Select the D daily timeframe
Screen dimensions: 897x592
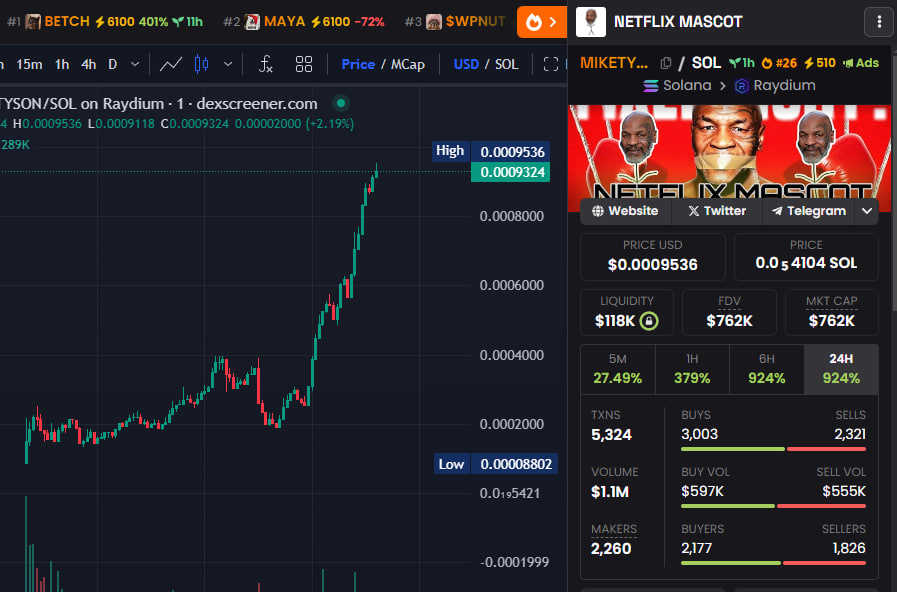coord(113,64)
